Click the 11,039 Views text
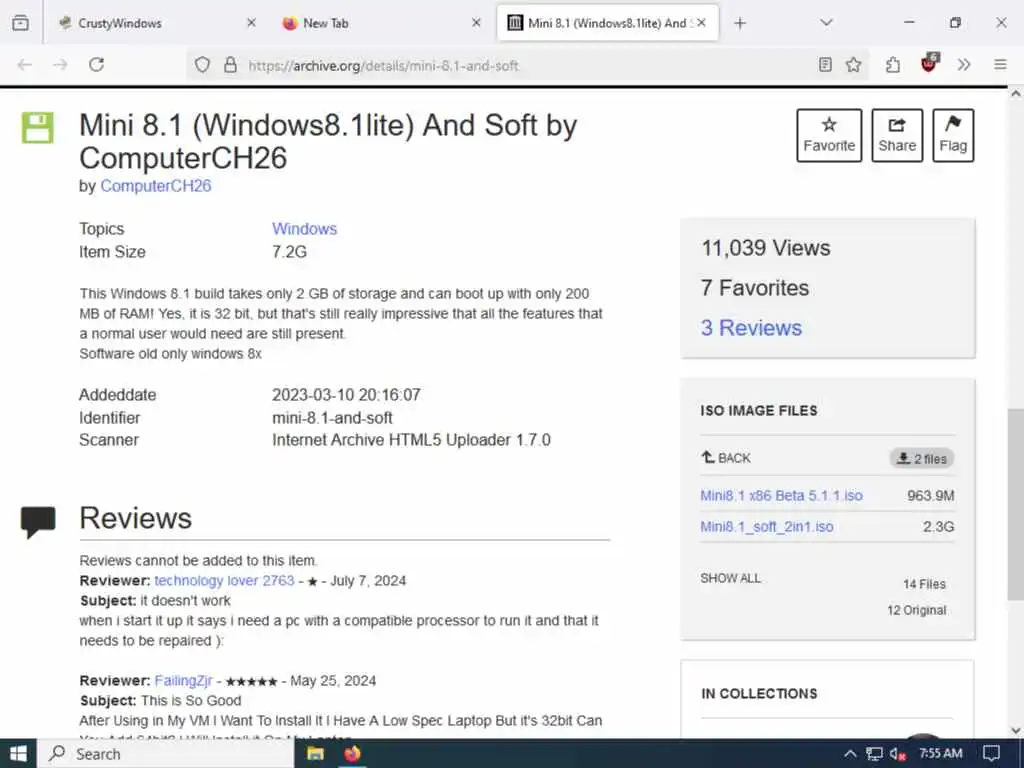Viewport: 1024px width, 768px height. [x=765, y=248]
